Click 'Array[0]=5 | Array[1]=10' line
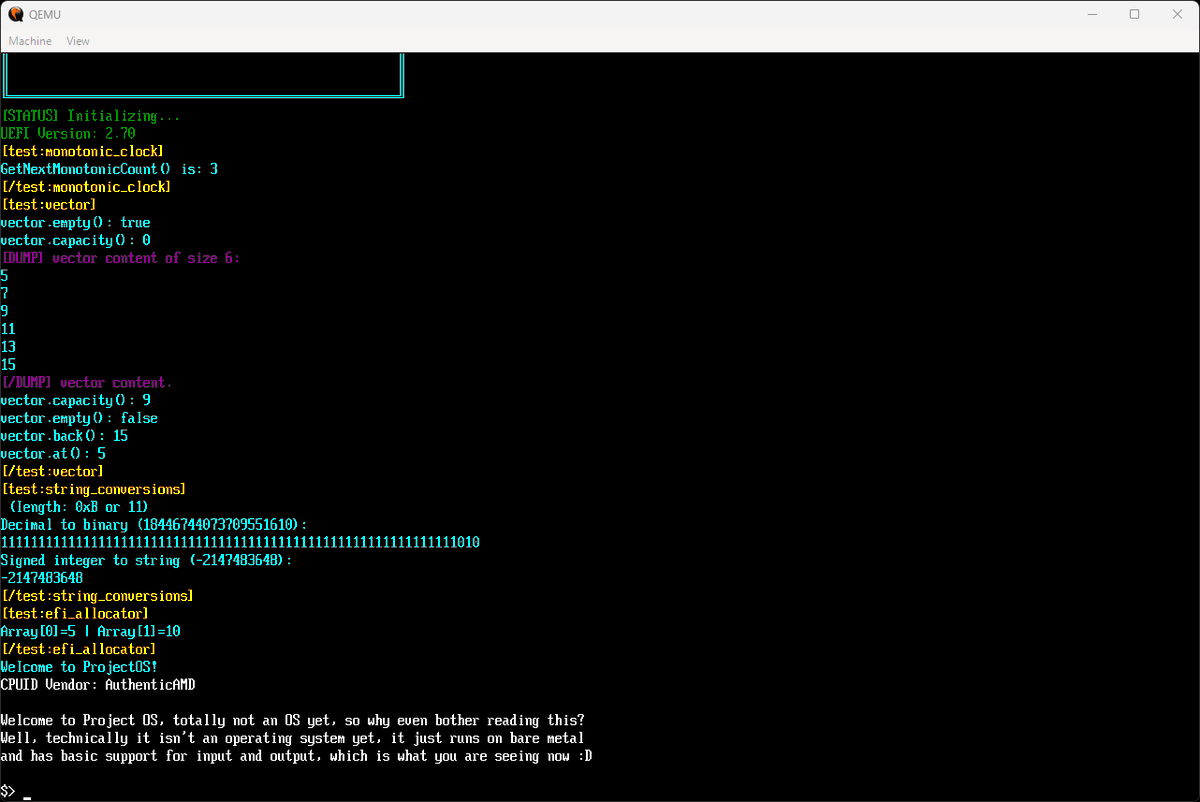Viewport: 1200px width, 802px height. pyautogui.click(x=90, y=632)
